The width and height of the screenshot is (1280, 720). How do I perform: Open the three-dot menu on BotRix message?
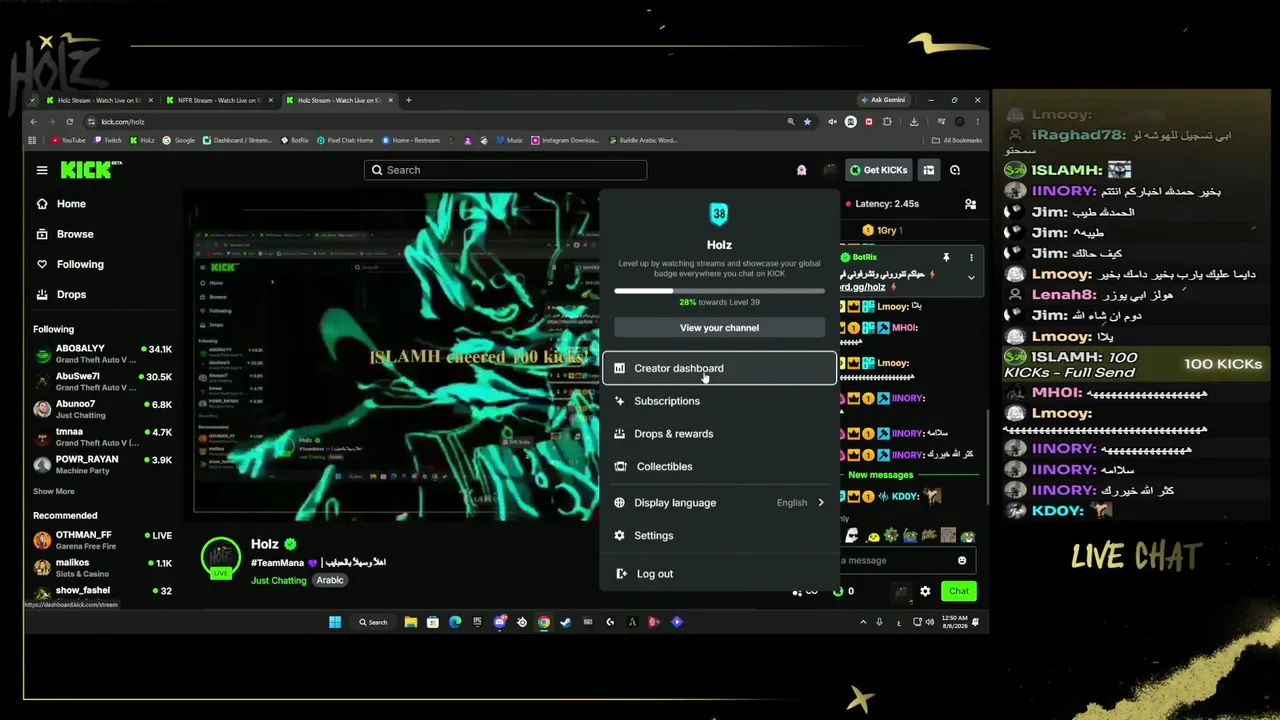(971, 258)
